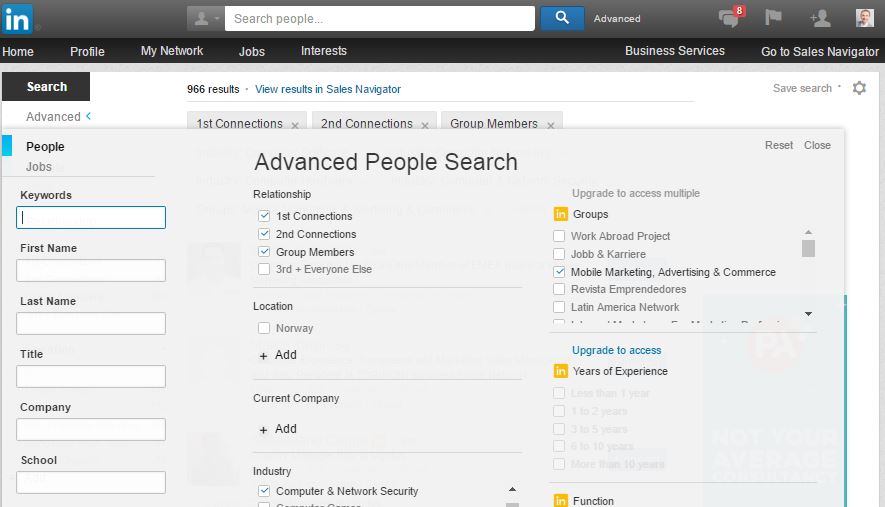
Task: Click Upgrade to access link
Action: (x=616, y=350)
